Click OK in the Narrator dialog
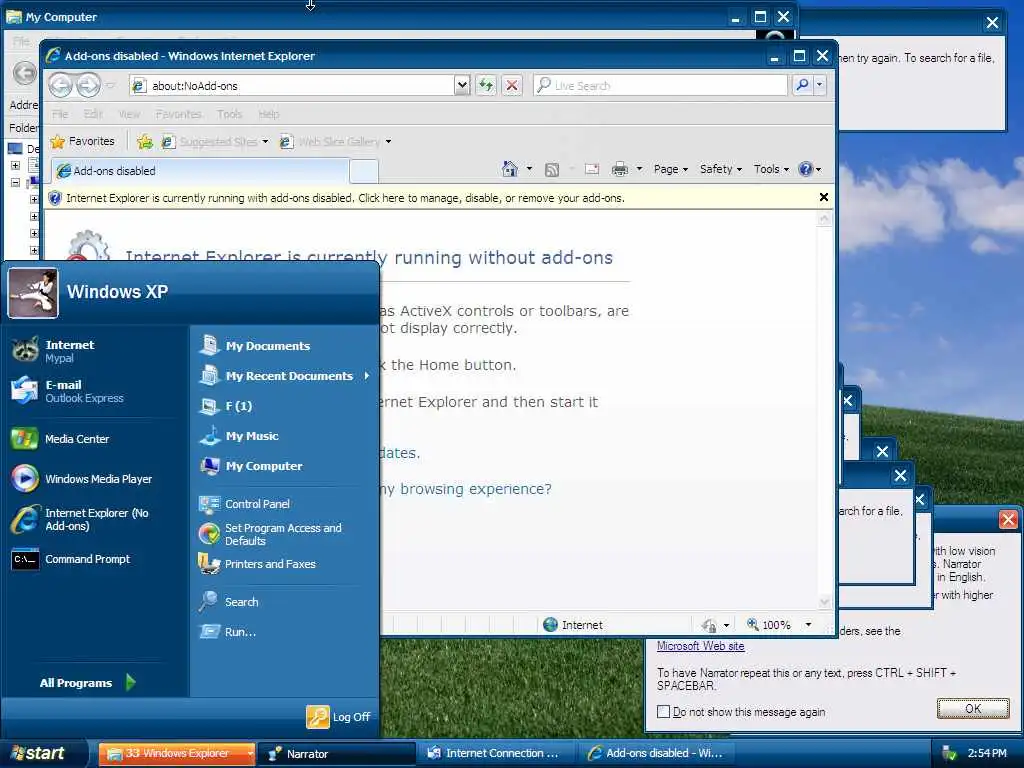1024x768 pixels. click(x=973, y=709)
